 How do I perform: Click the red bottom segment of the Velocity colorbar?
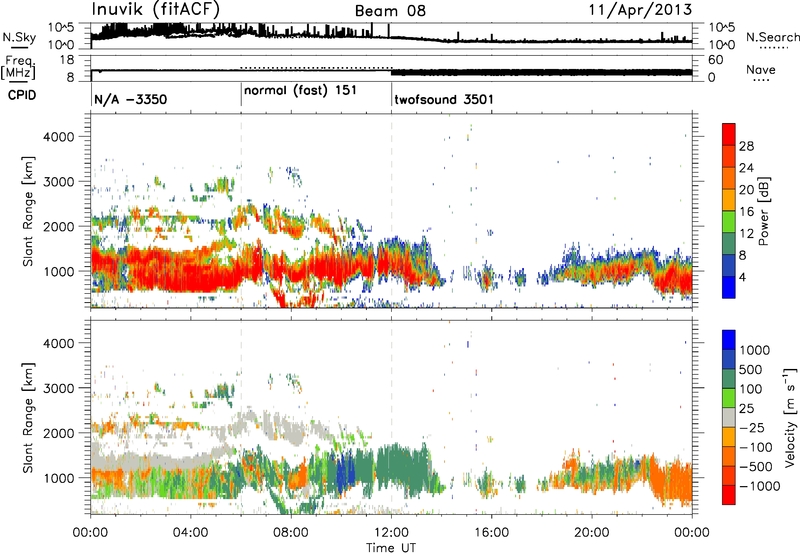[x=729, y=495]
